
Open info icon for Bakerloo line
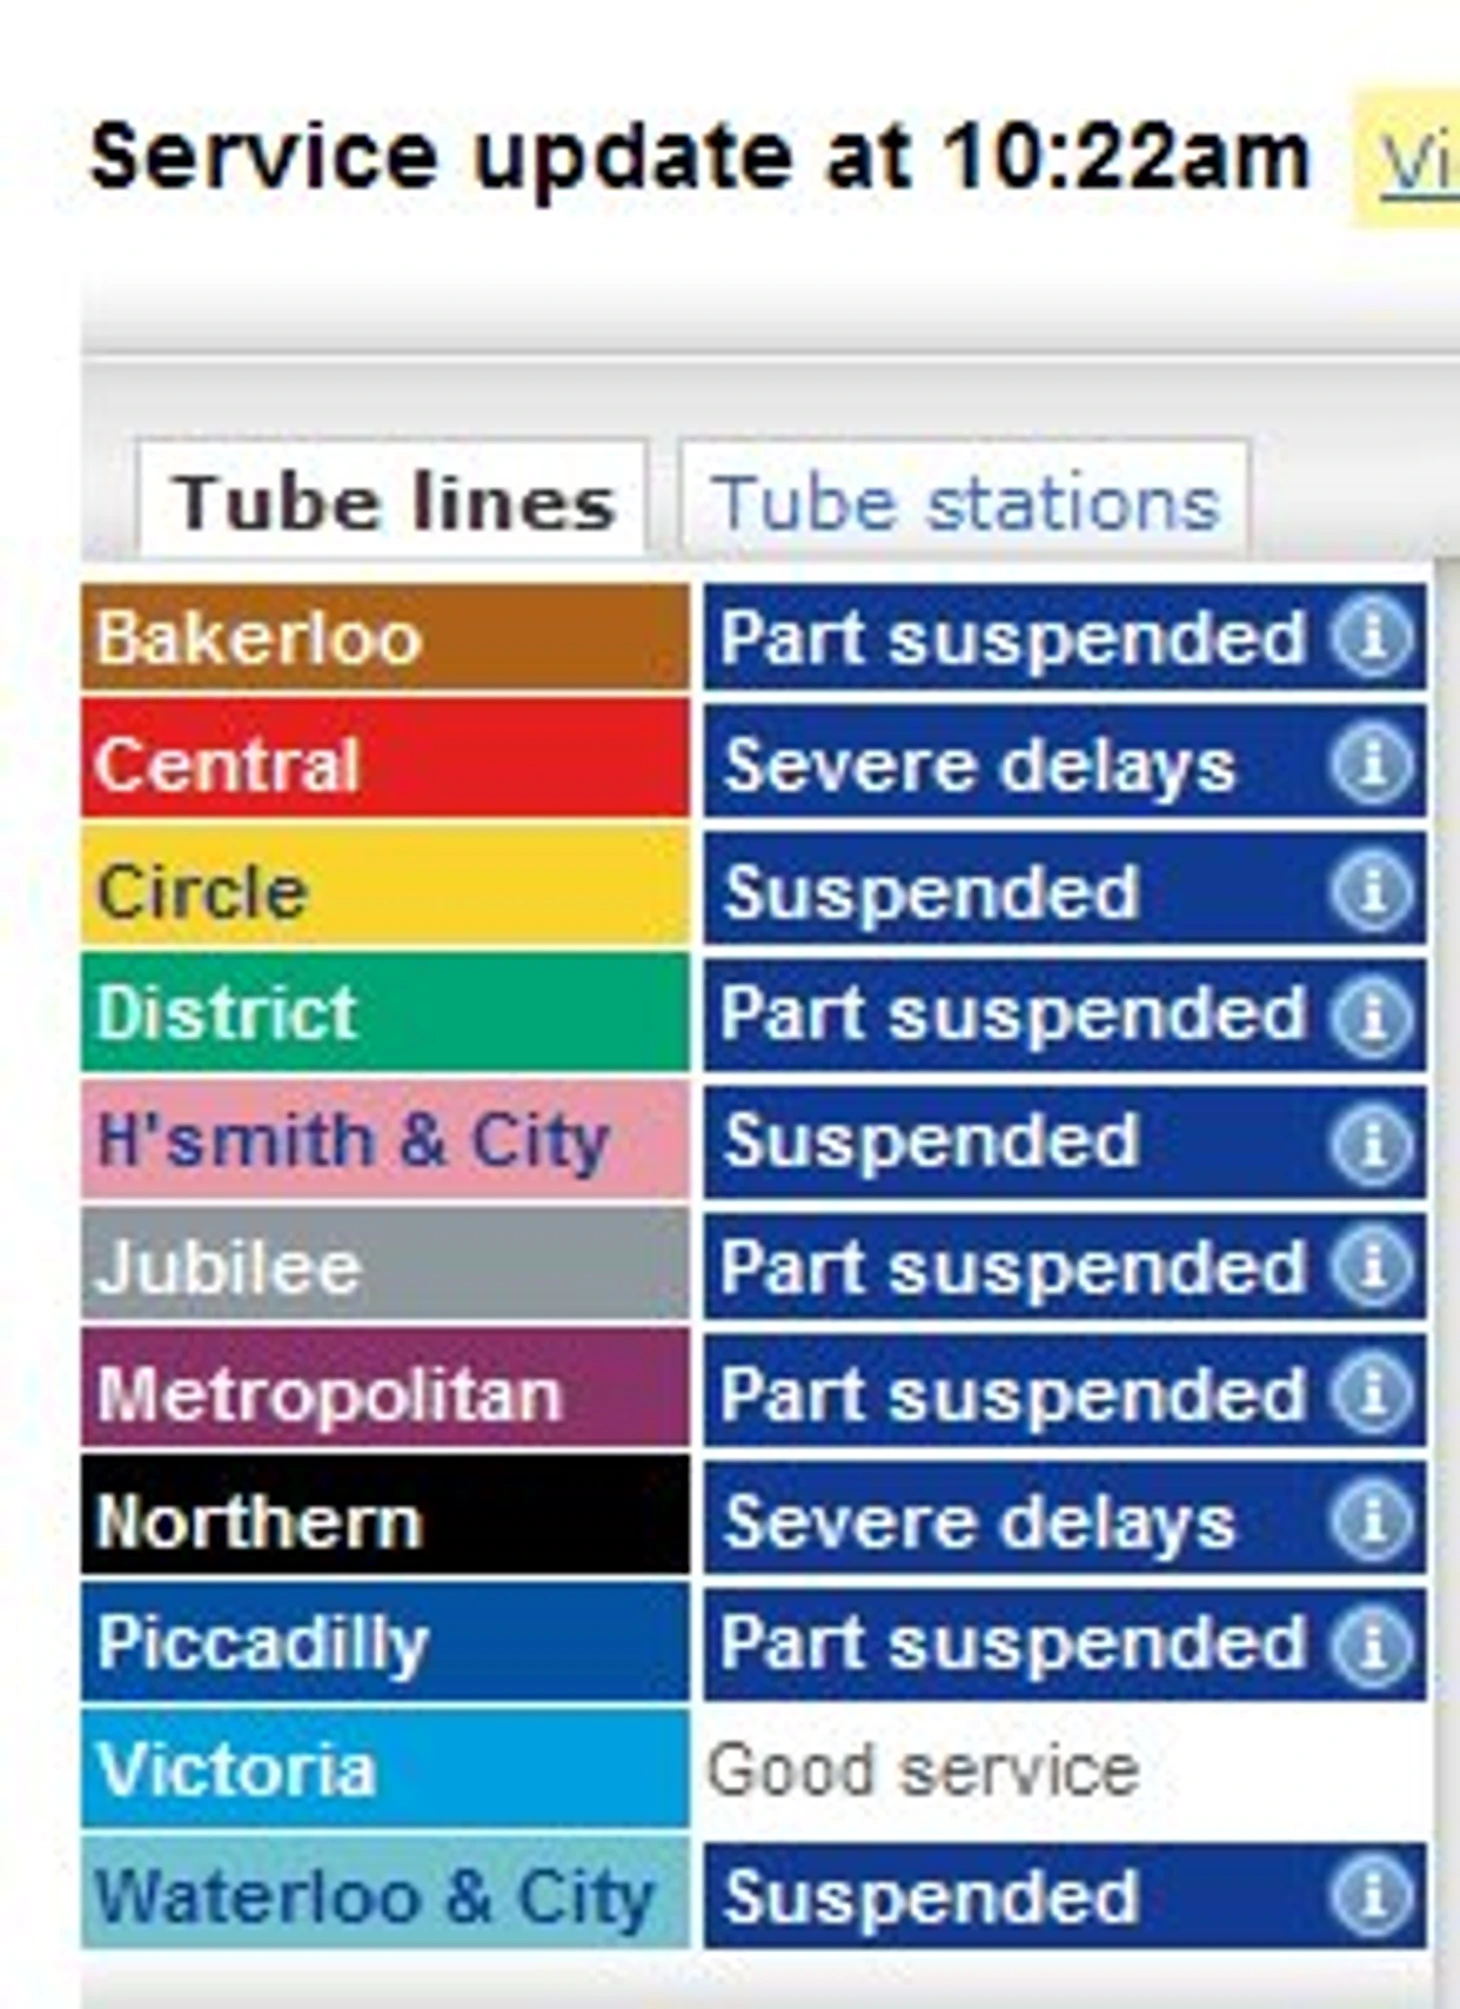1372,636
